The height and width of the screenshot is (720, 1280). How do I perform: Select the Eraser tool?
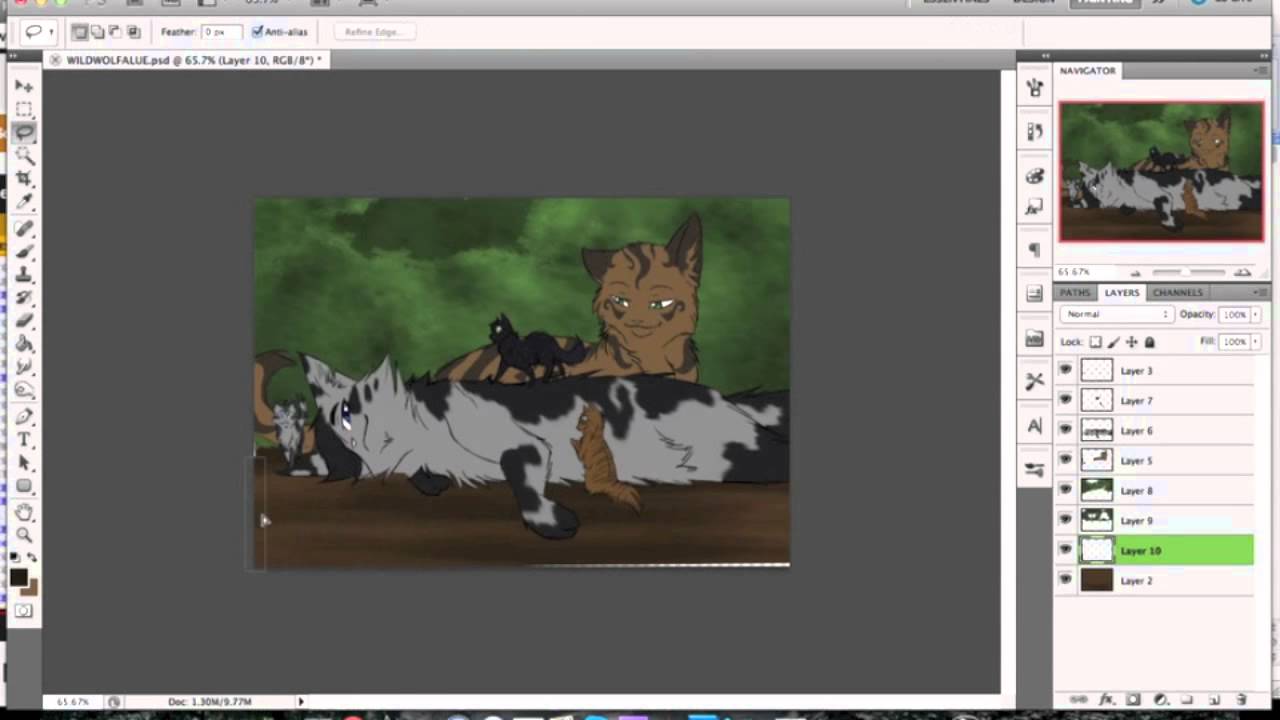click(x=24, y=321)
